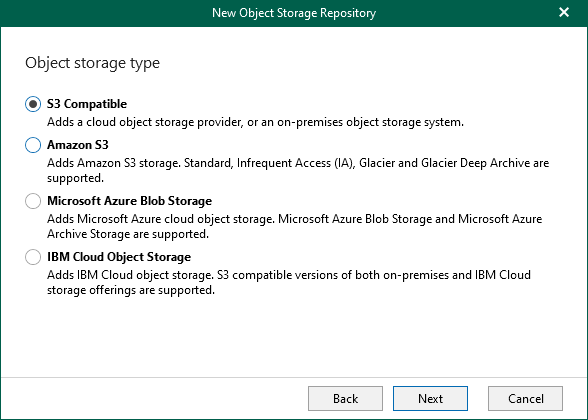Viewport: 588px width, 420px height.
Task: Choose the Amazon S3 radio option
Action: pos(33,145)
